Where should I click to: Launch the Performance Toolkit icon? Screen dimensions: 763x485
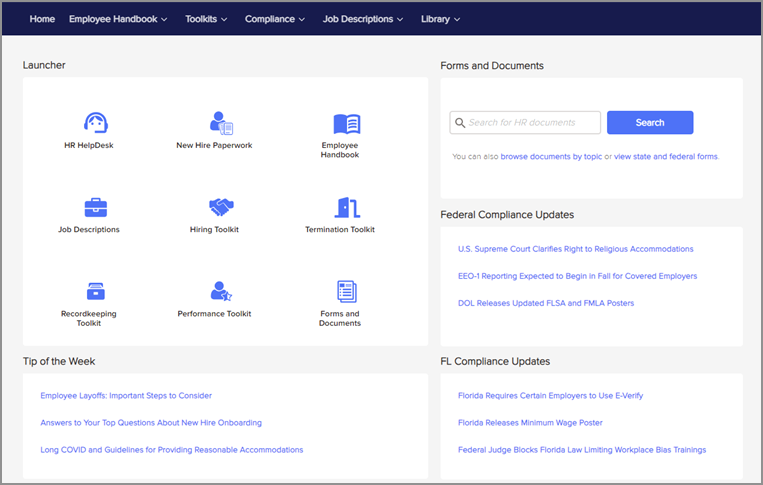tap(221, 291)
